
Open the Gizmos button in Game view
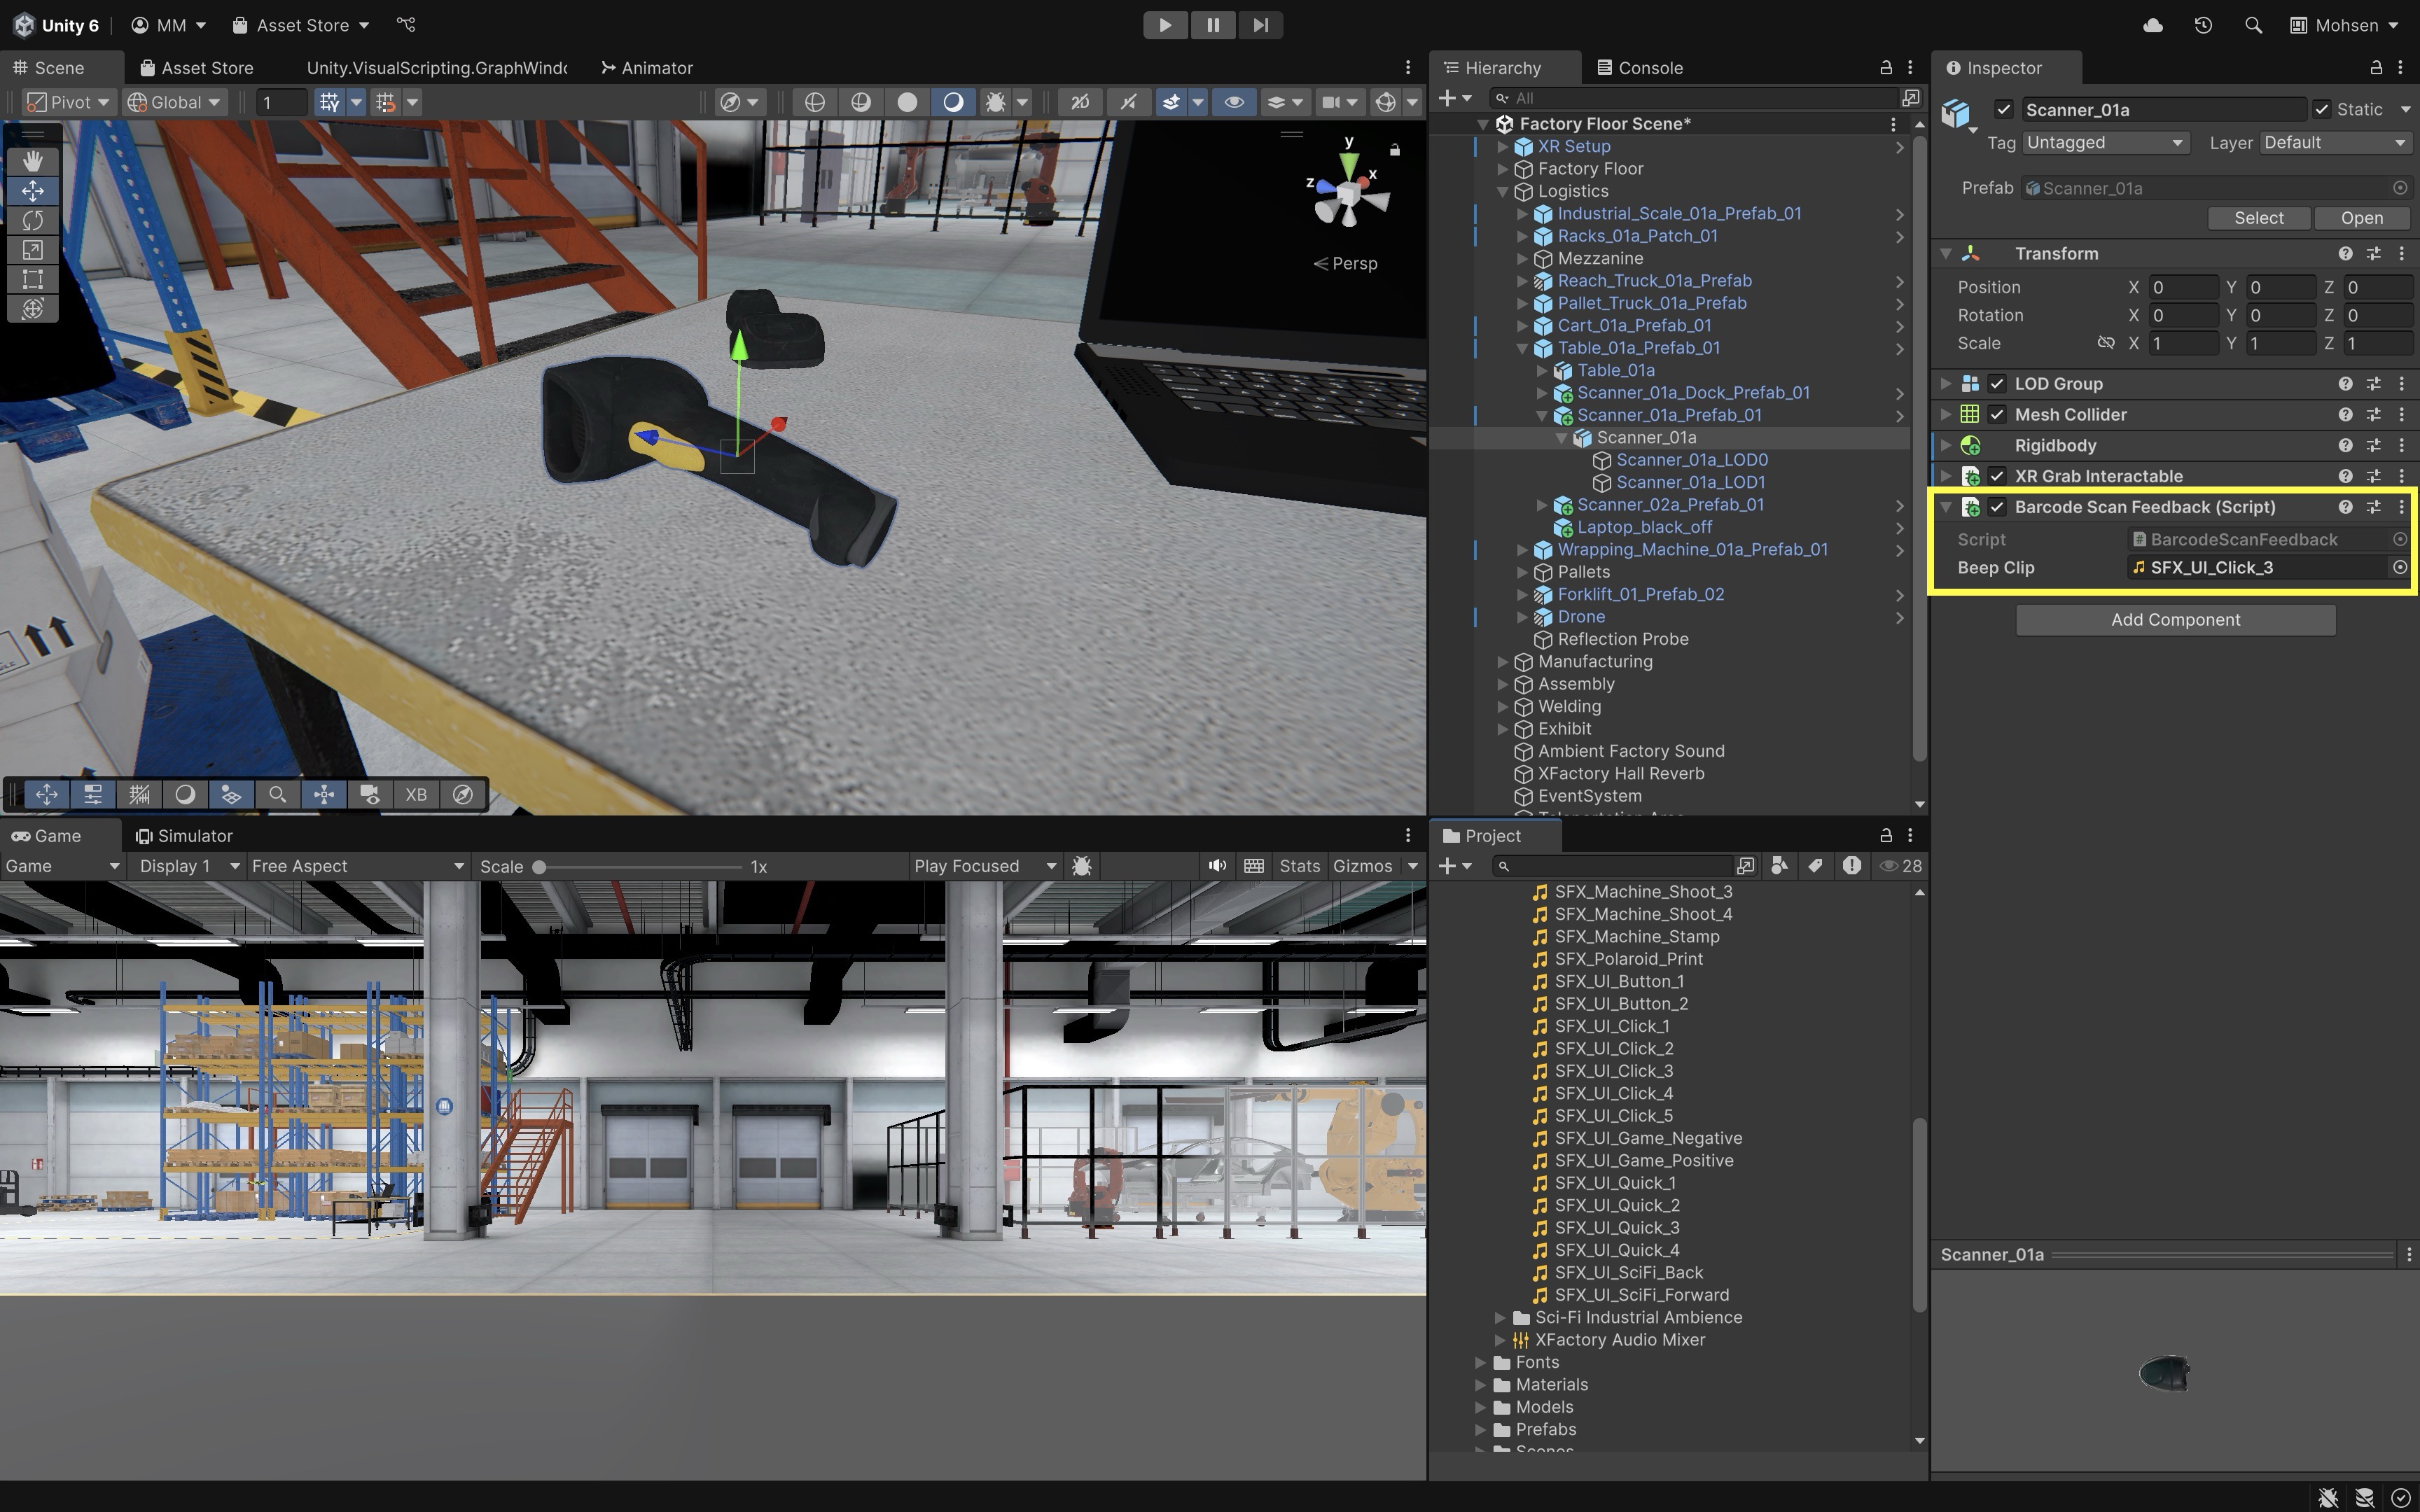coord(1362,866)
